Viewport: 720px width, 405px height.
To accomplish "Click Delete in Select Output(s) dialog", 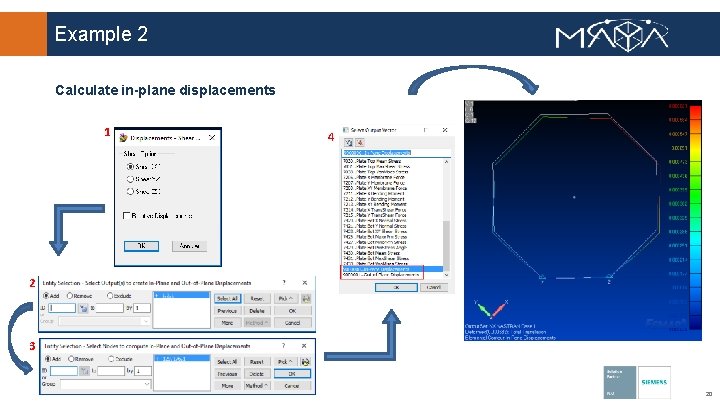I will [257, 311].
